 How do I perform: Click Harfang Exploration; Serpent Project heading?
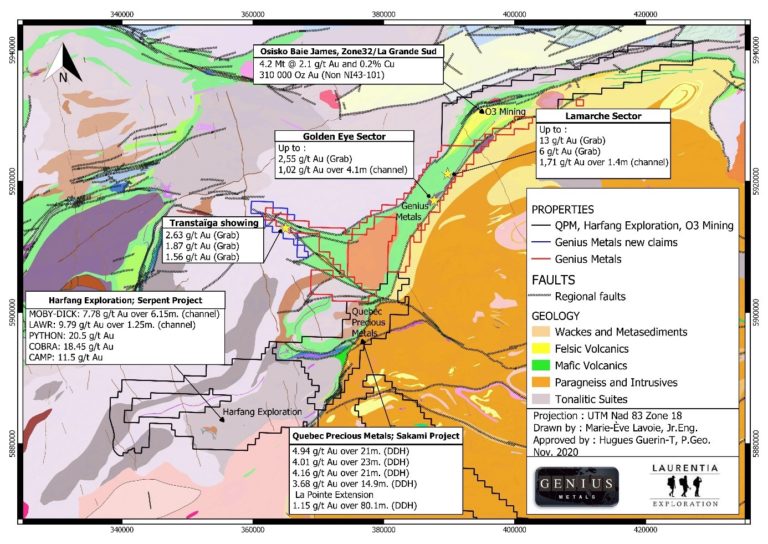pos(125,300)
